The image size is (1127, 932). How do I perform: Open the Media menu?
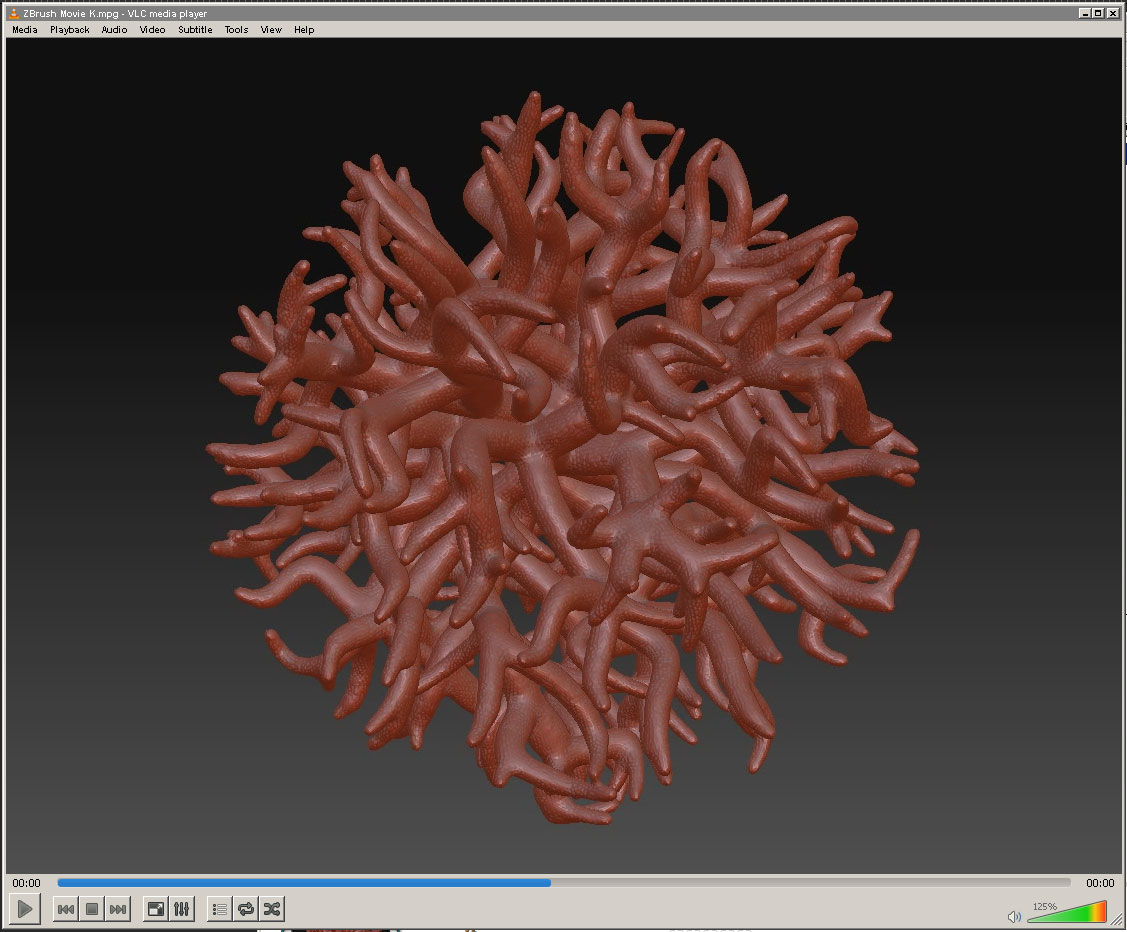[24, 30]
